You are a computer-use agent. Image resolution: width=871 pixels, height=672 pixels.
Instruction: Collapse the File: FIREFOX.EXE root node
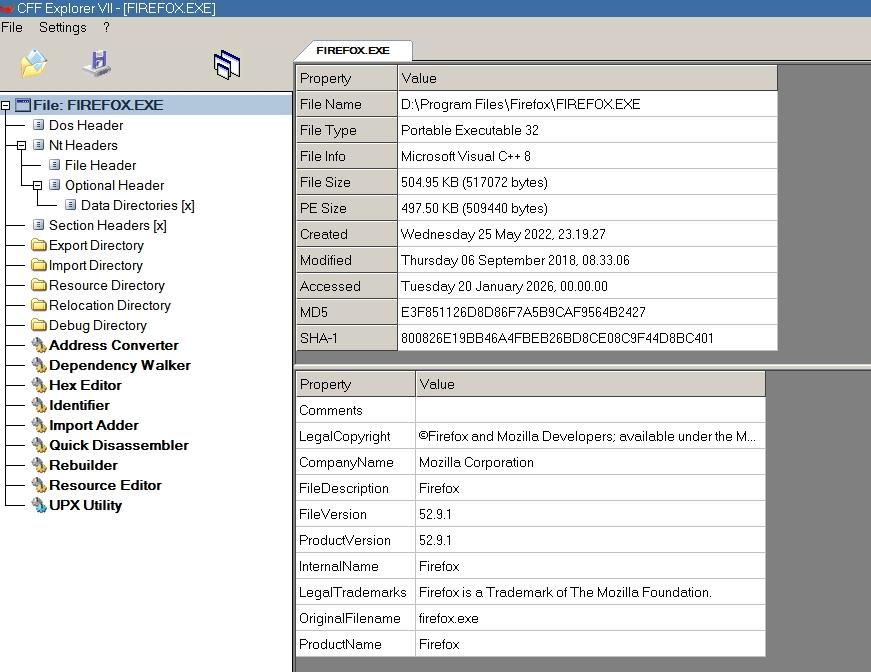pyautogui.click(x=6, y=105)
